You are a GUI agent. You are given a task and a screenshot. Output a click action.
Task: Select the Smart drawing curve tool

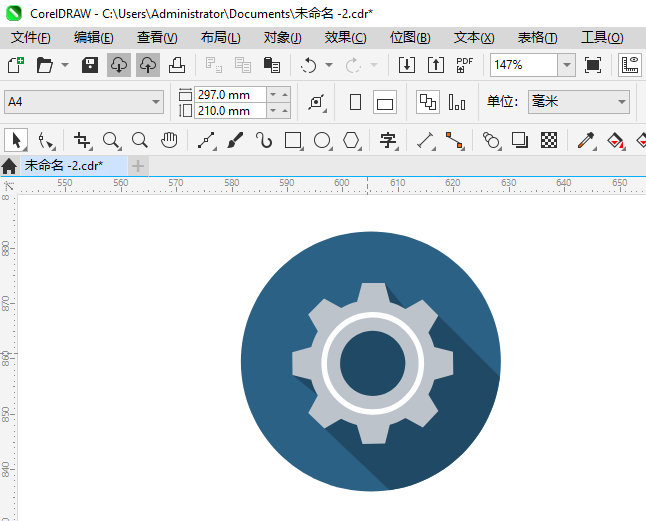tap(264, 140)
